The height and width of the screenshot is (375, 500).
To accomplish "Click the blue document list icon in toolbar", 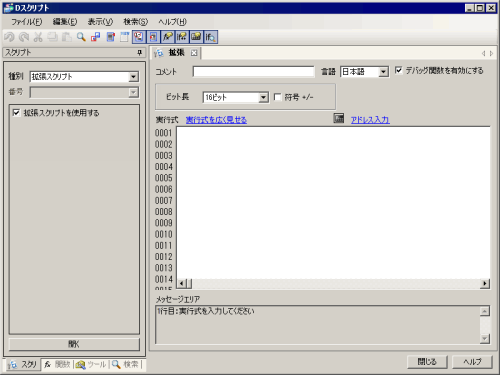I will 110,37.
